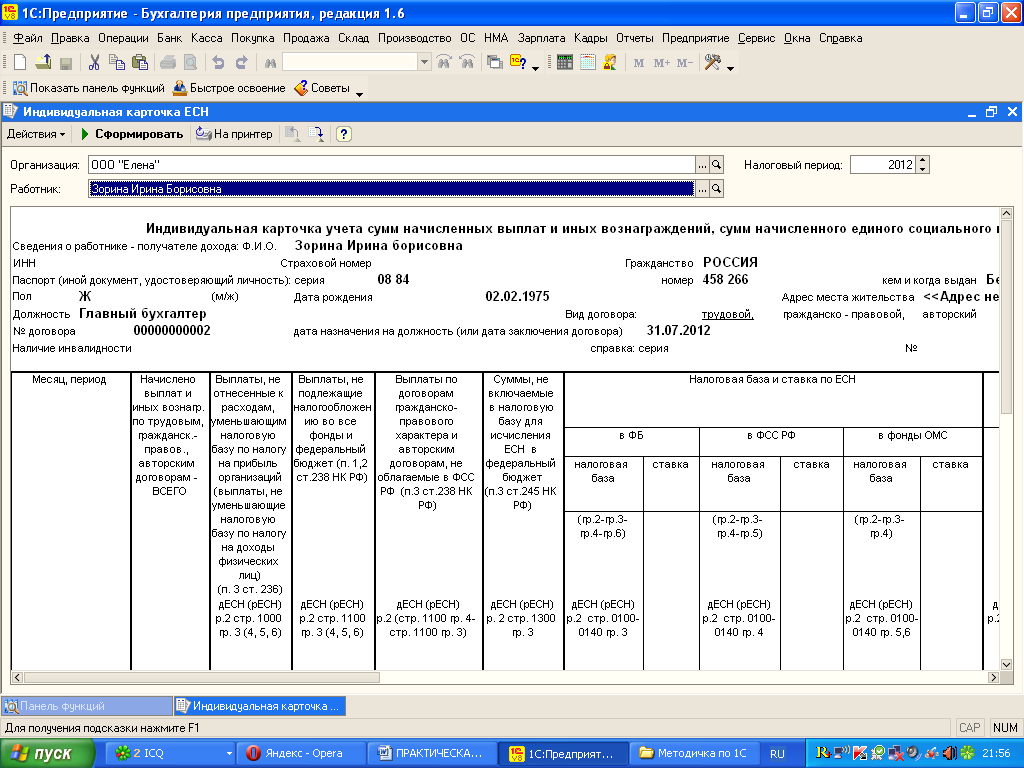Click the horizontal scrollbar right arrow
The width and height of the screenshot is (1024, 768).
coord(993,677)
